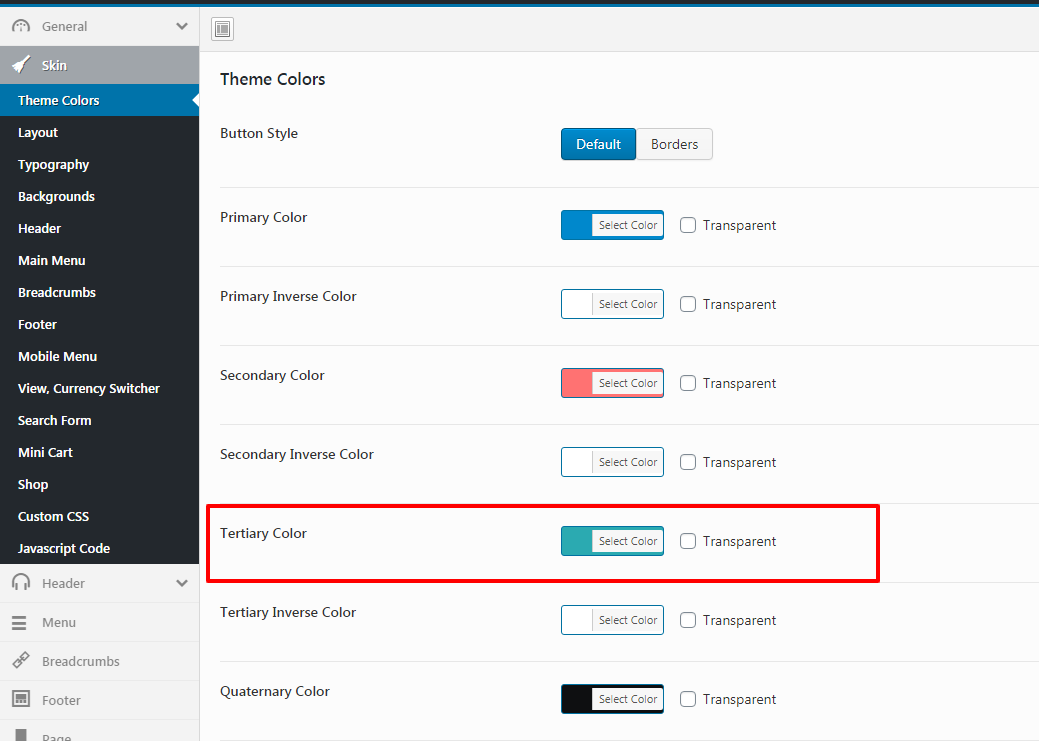
Task: Open Backgrounds settings
Action: click(99, 196)
